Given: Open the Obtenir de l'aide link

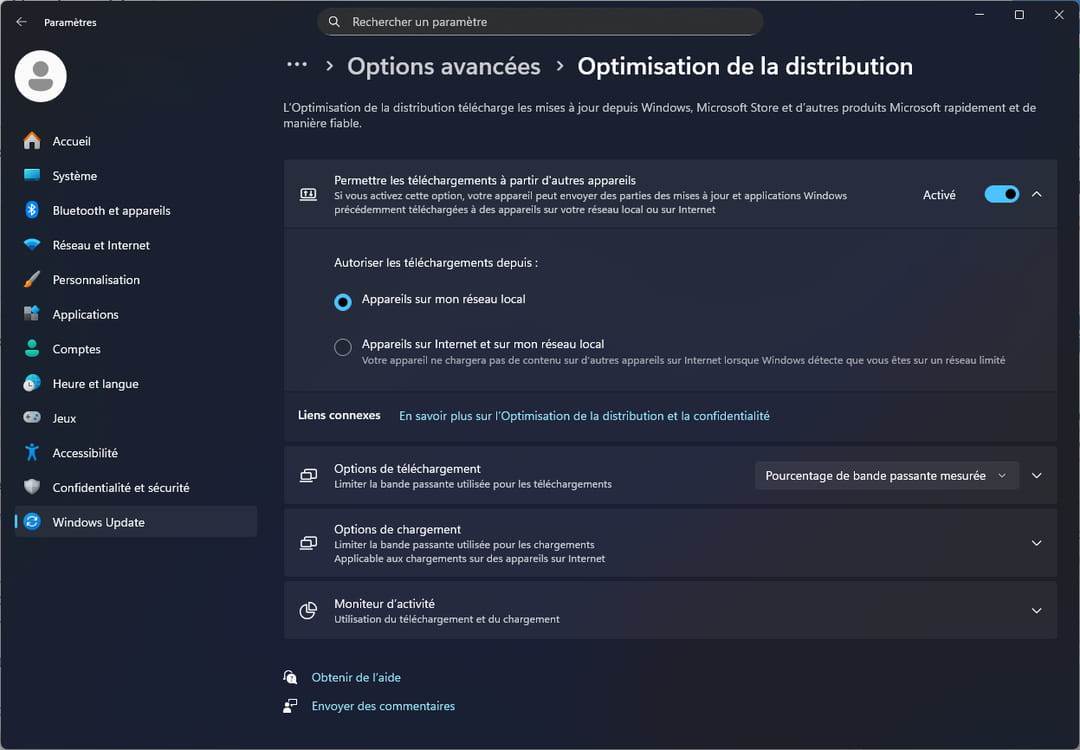Looking at the screenshot, I should point(356,677).
